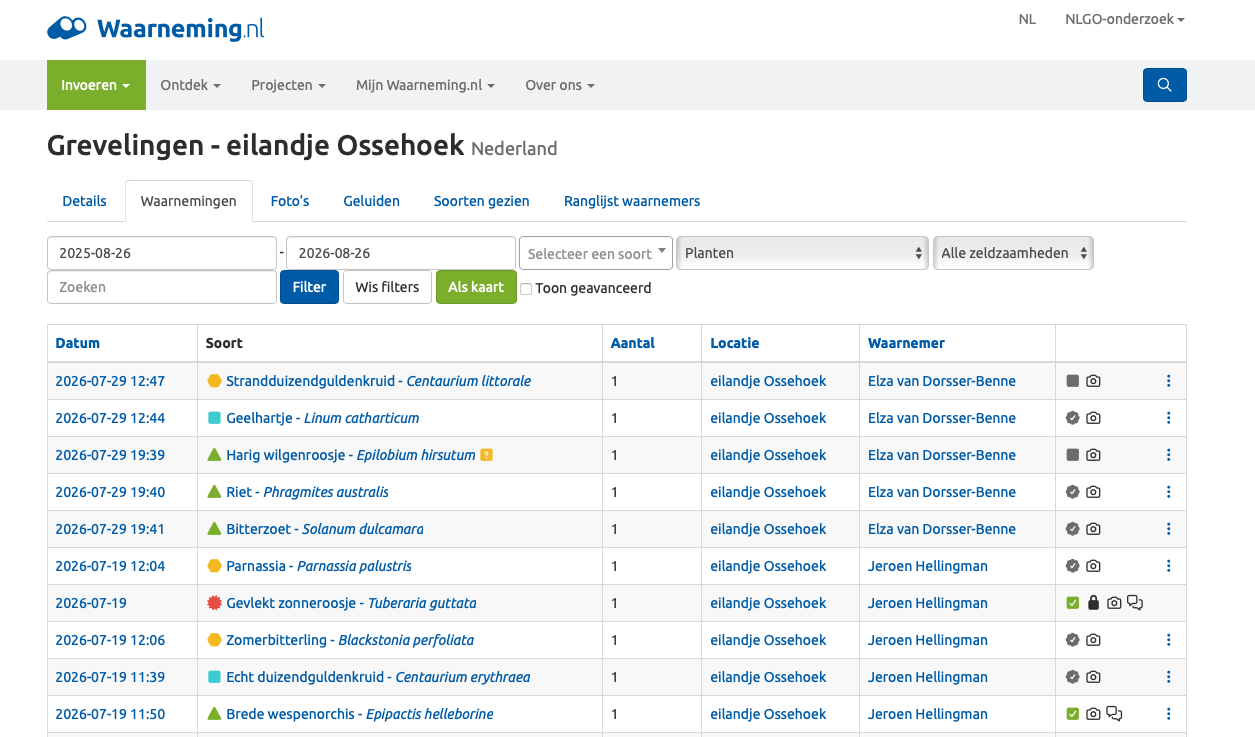This screenshot has width=1255, height=737.
Task: Open the Ontdek dropdown menu
Action: [x=191, y=85]
